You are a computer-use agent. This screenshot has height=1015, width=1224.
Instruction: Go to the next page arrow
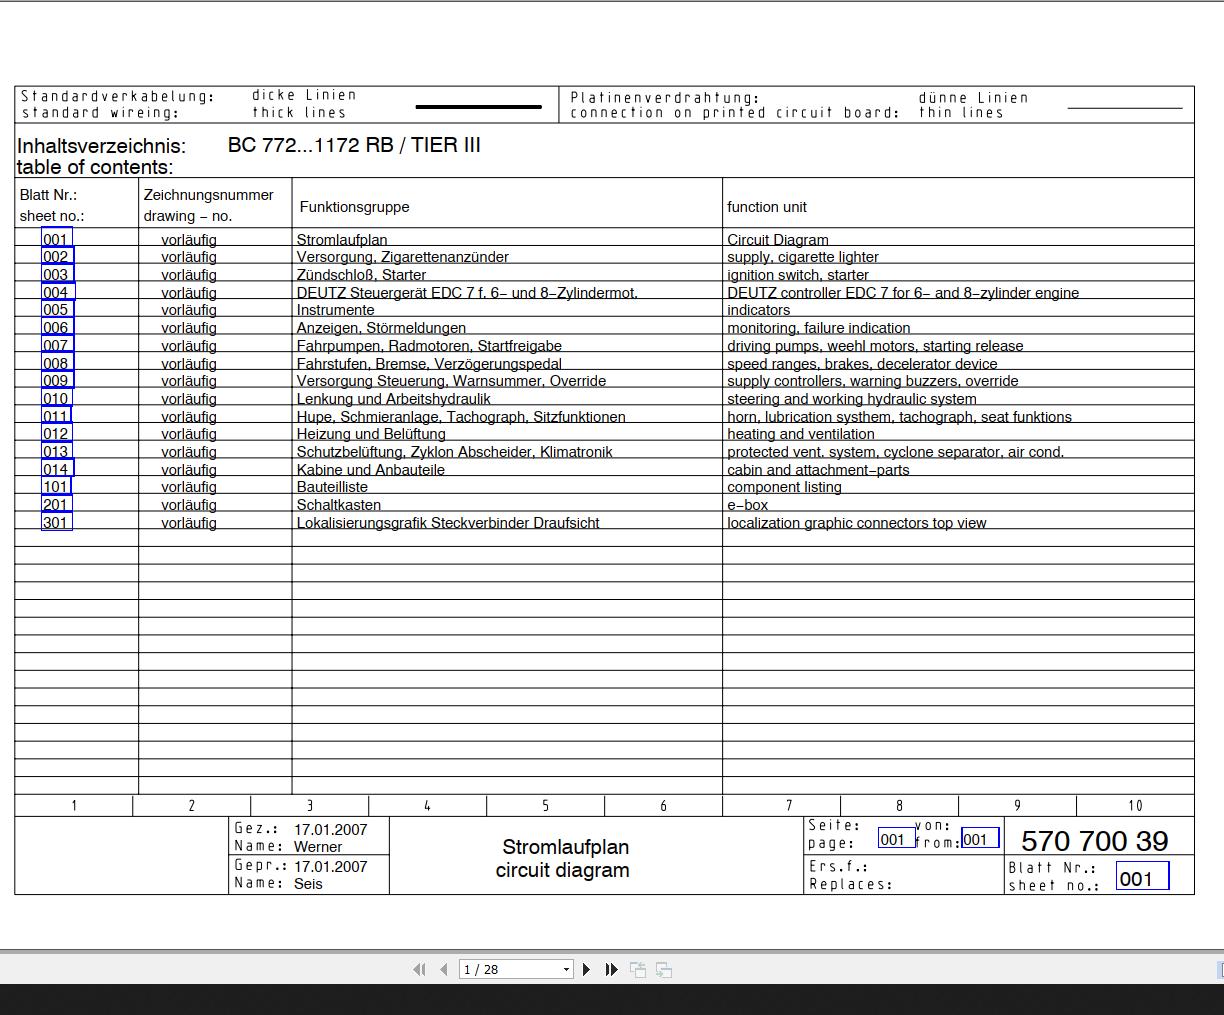pos(587,969)
